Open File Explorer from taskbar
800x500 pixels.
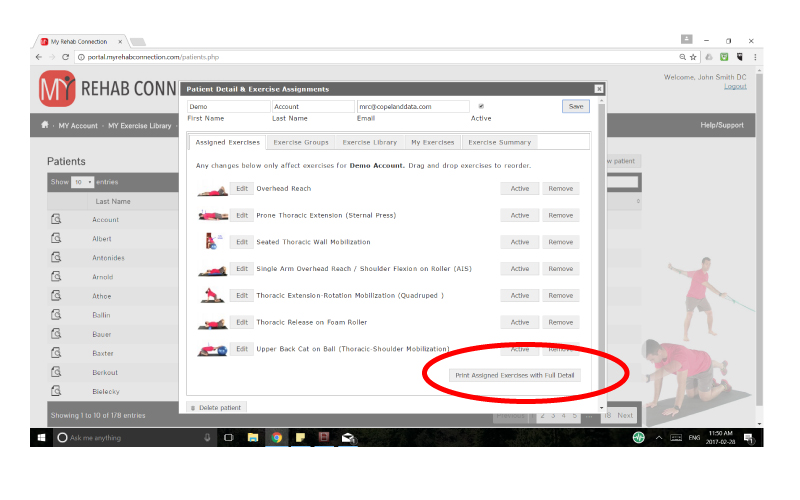click(x=253, y=438)
